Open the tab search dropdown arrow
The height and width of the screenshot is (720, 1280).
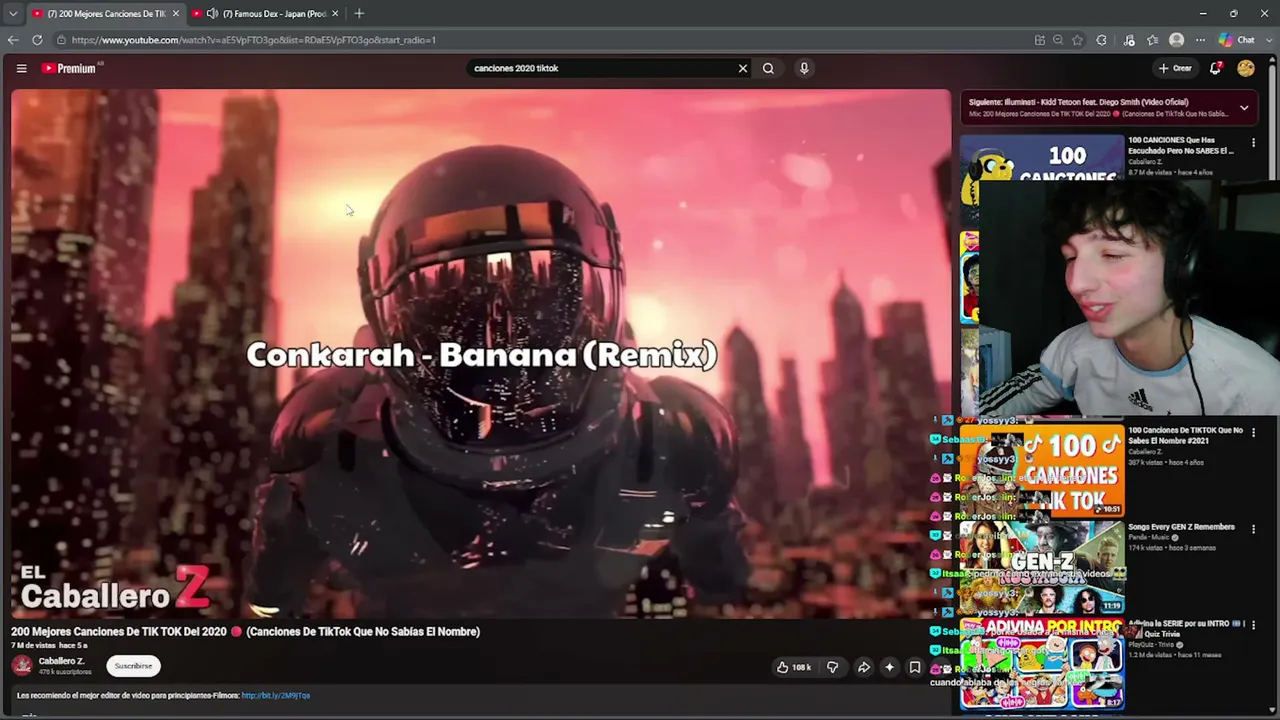coord(13,14)
